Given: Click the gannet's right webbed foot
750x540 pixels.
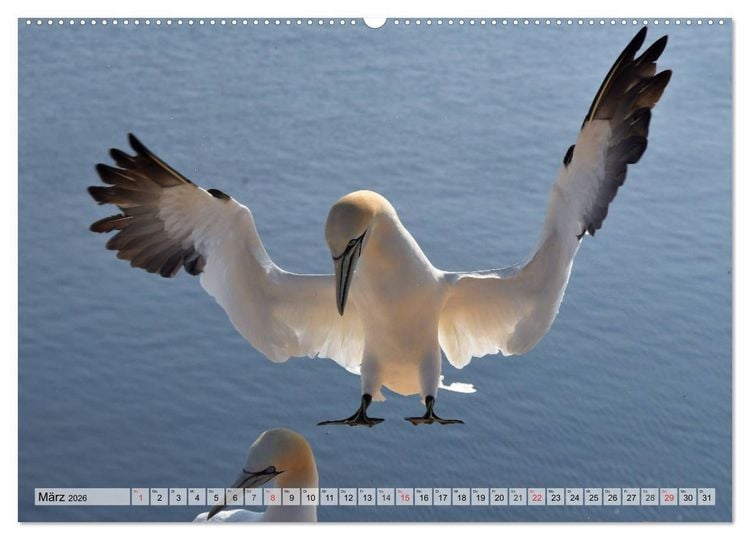Looking at the screenshot, I should coord(433,412).
